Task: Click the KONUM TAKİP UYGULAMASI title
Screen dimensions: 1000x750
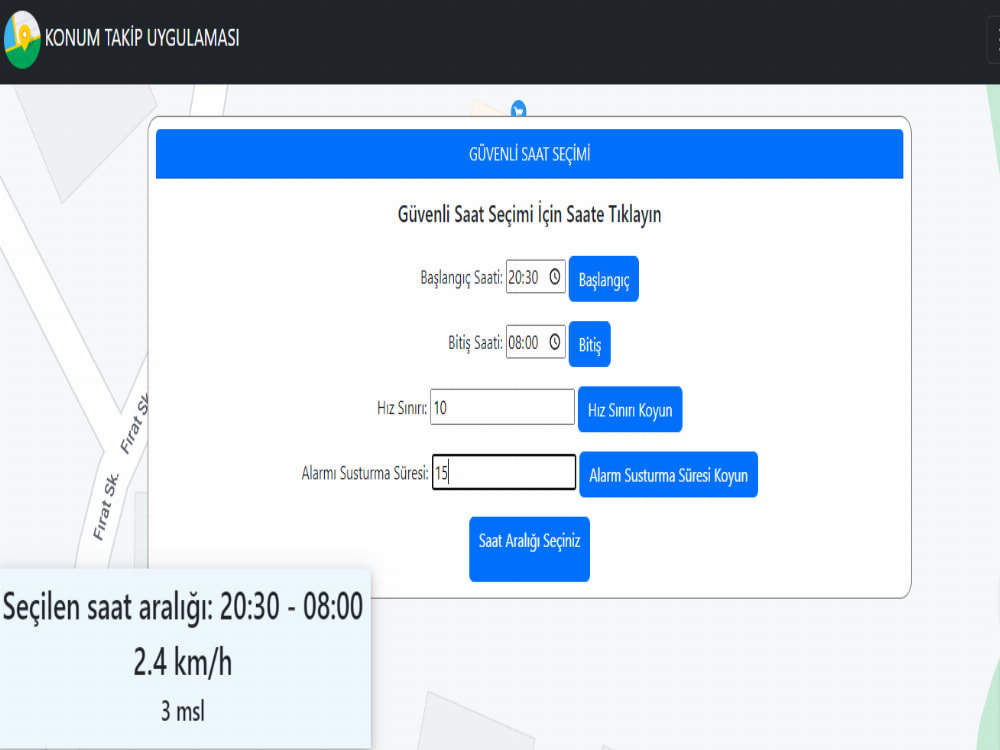Action: click(142, 38)
